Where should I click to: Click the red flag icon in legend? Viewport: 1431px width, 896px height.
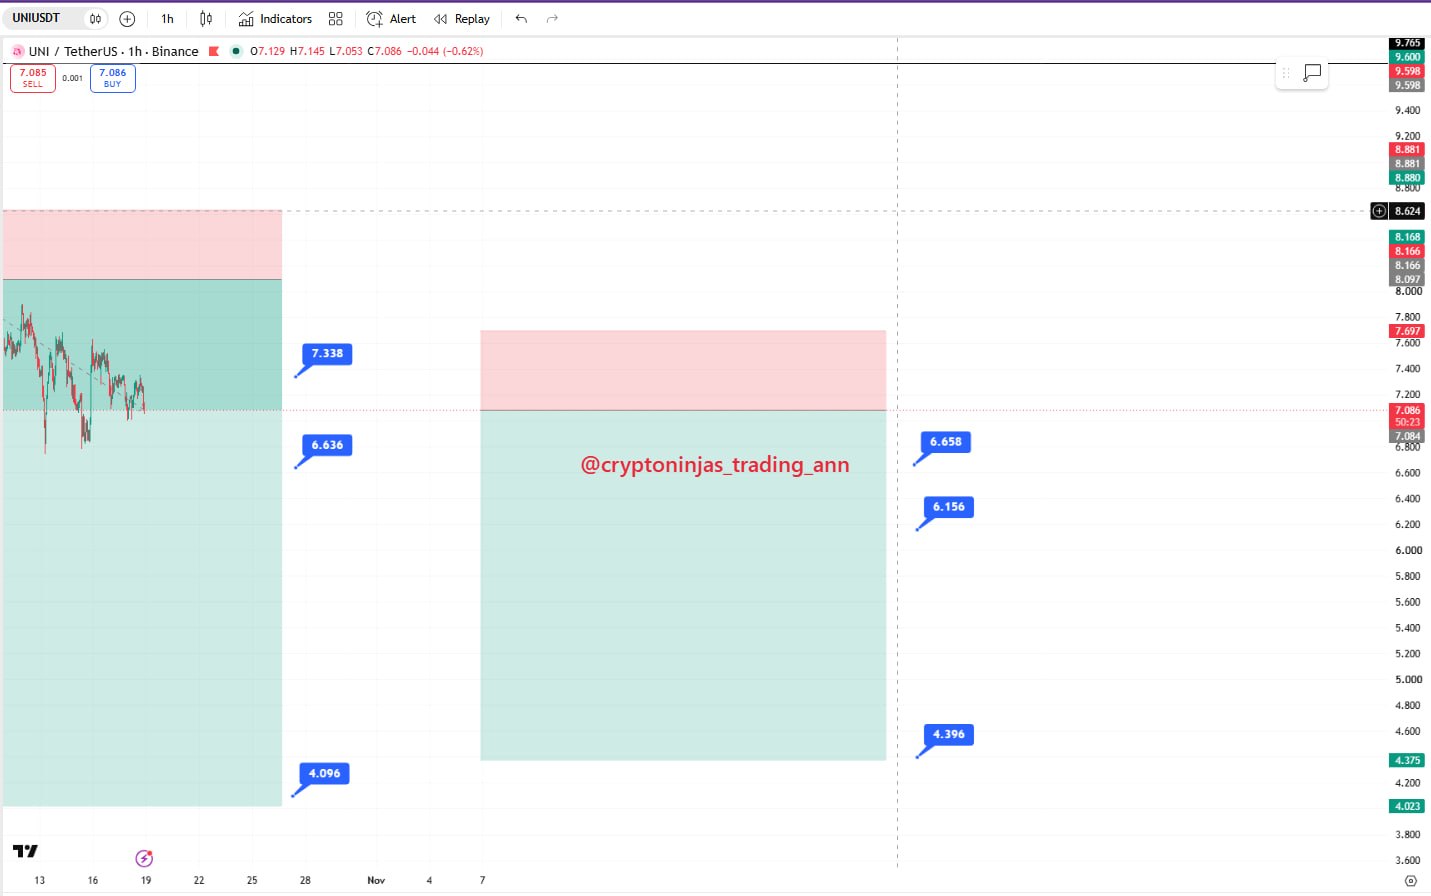coord(214,51)
